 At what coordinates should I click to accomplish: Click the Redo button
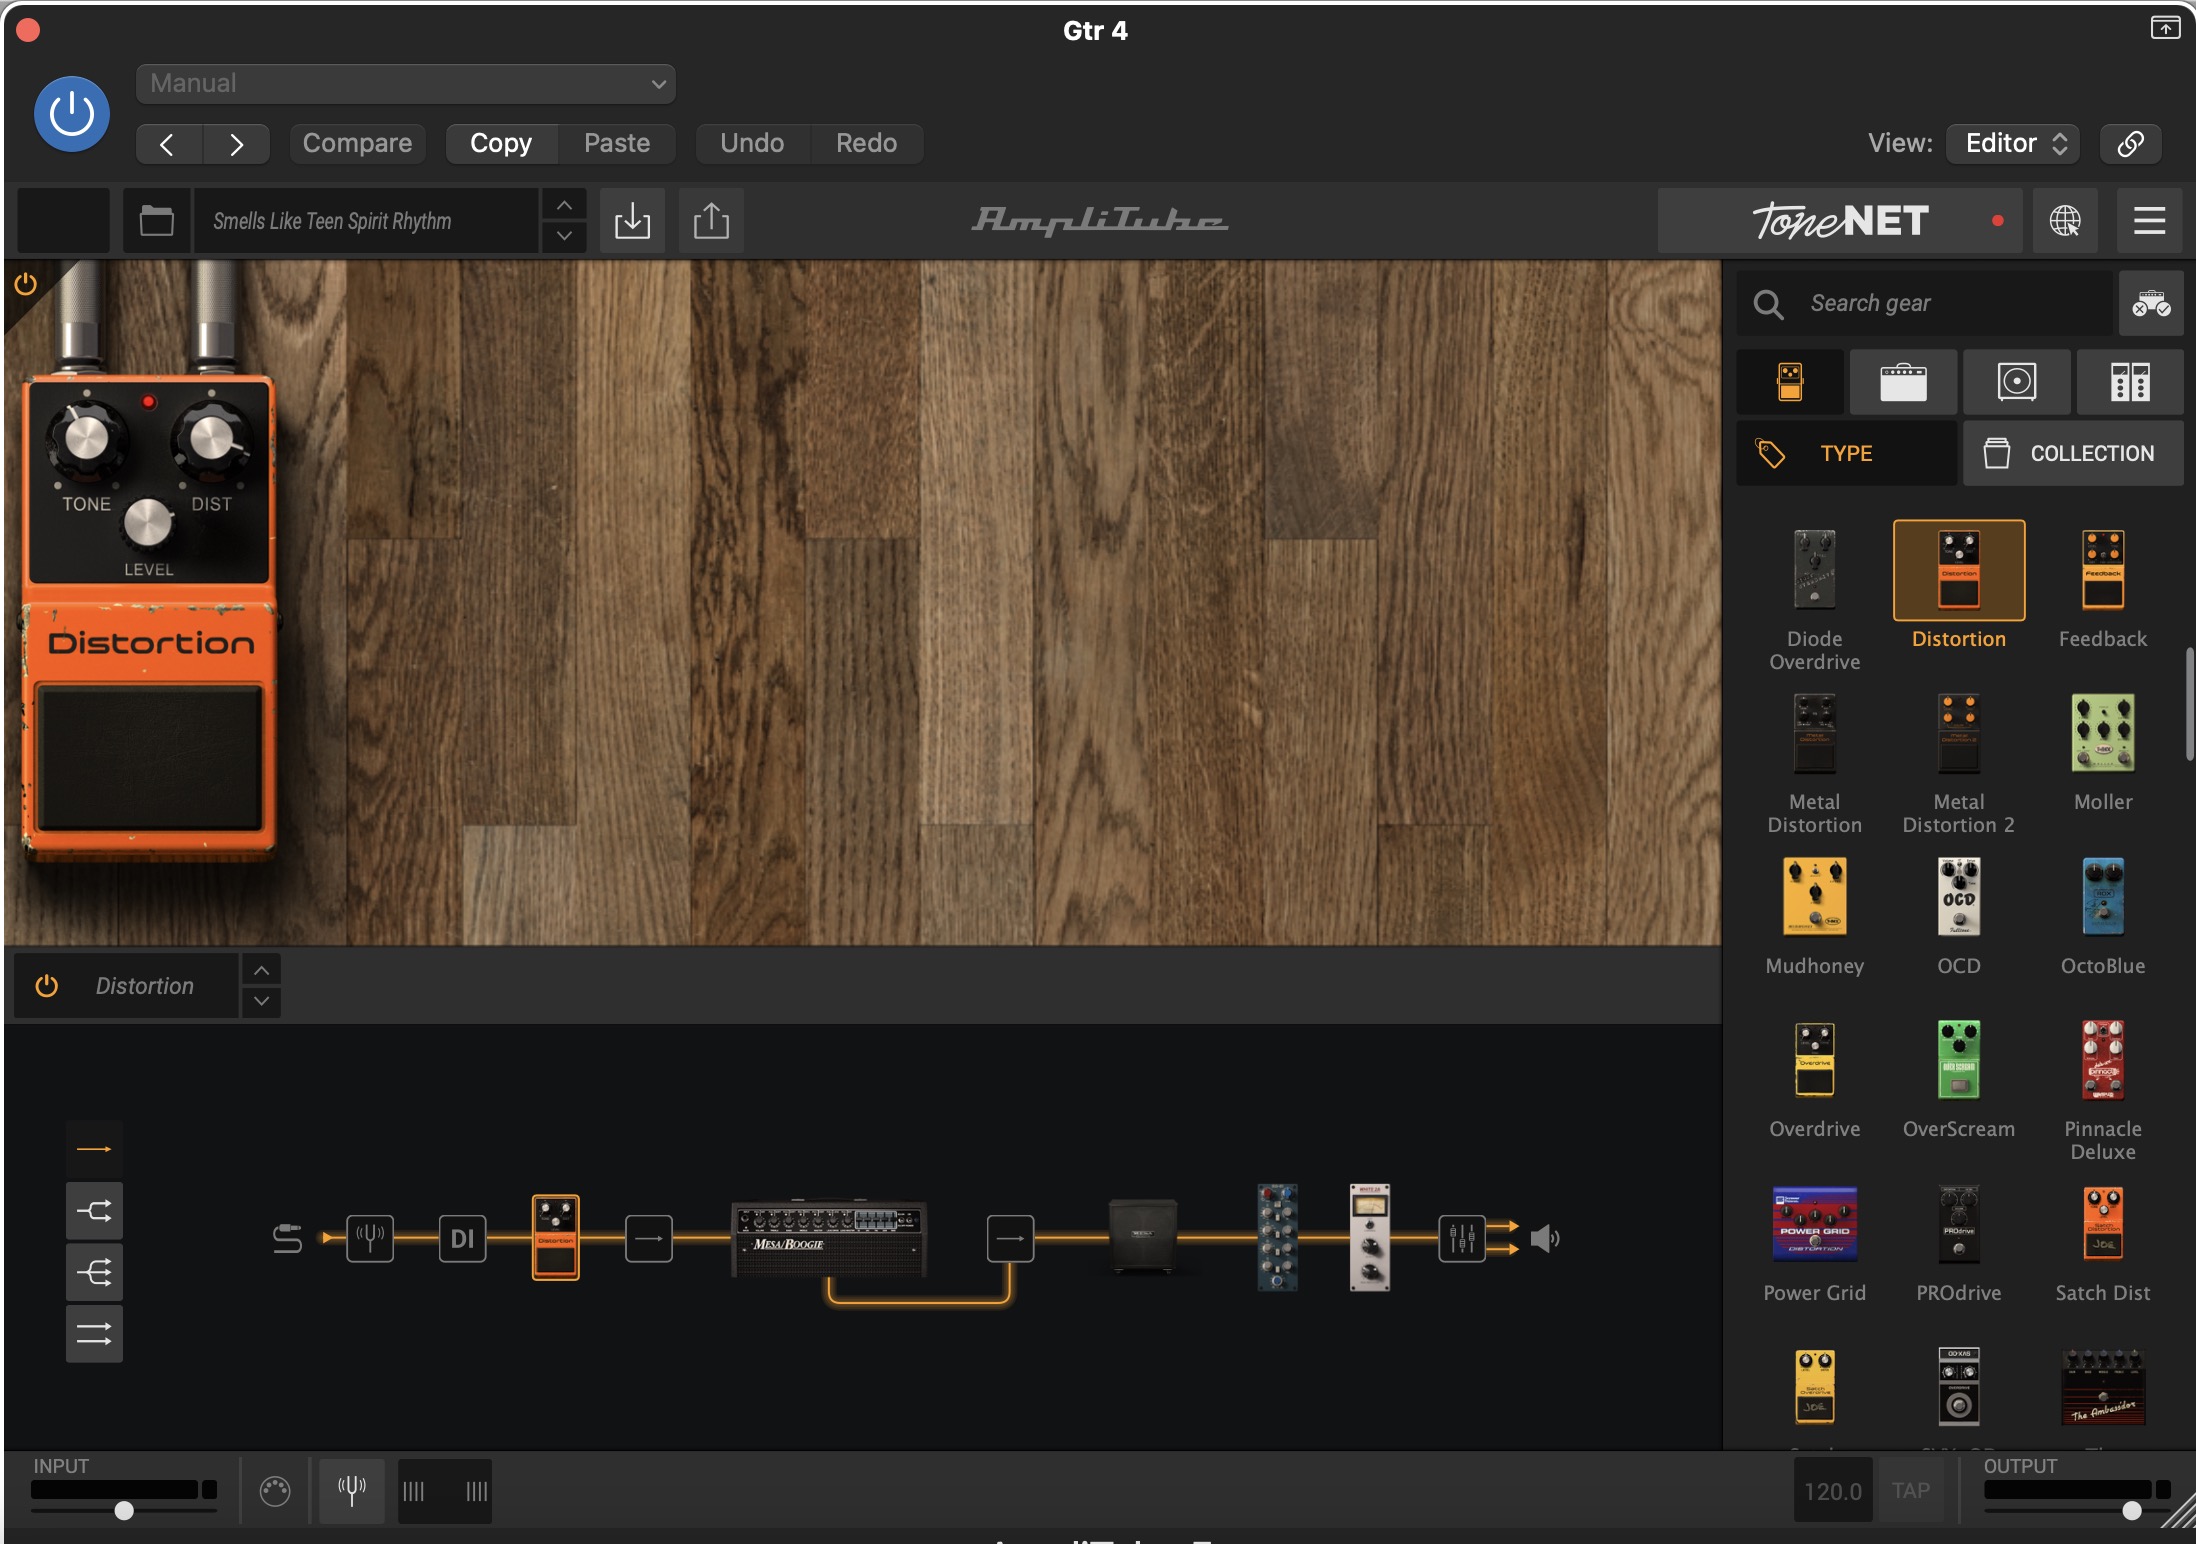tap(866, 144)
